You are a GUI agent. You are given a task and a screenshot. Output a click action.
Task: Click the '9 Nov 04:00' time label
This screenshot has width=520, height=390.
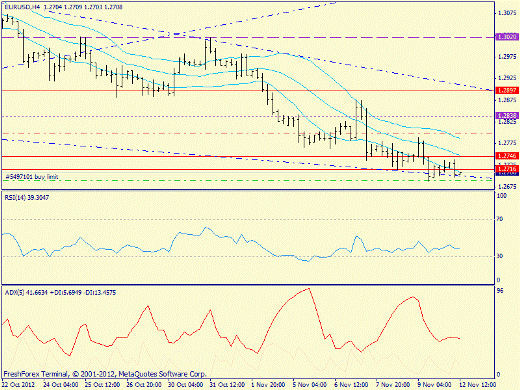pos(435,384)
